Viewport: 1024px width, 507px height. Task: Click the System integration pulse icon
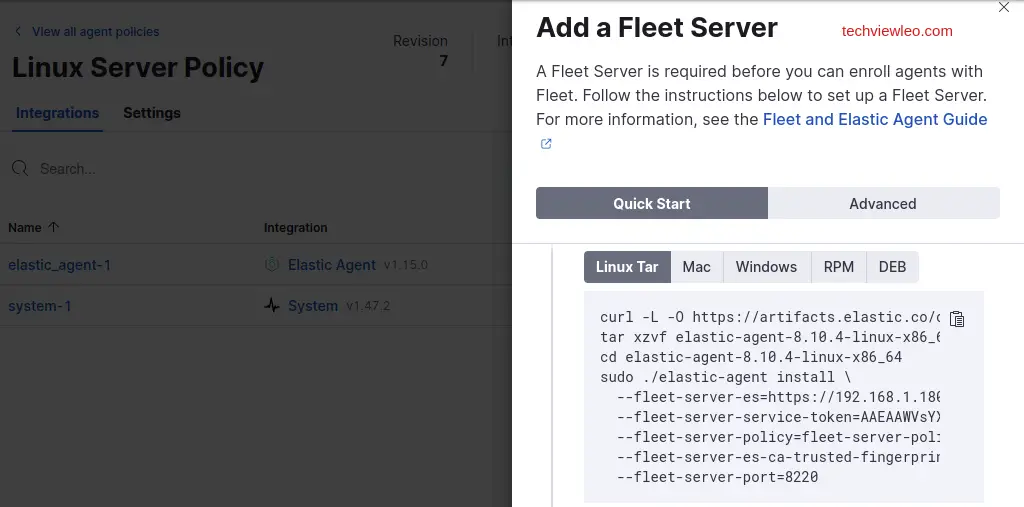tap(272, 306)
